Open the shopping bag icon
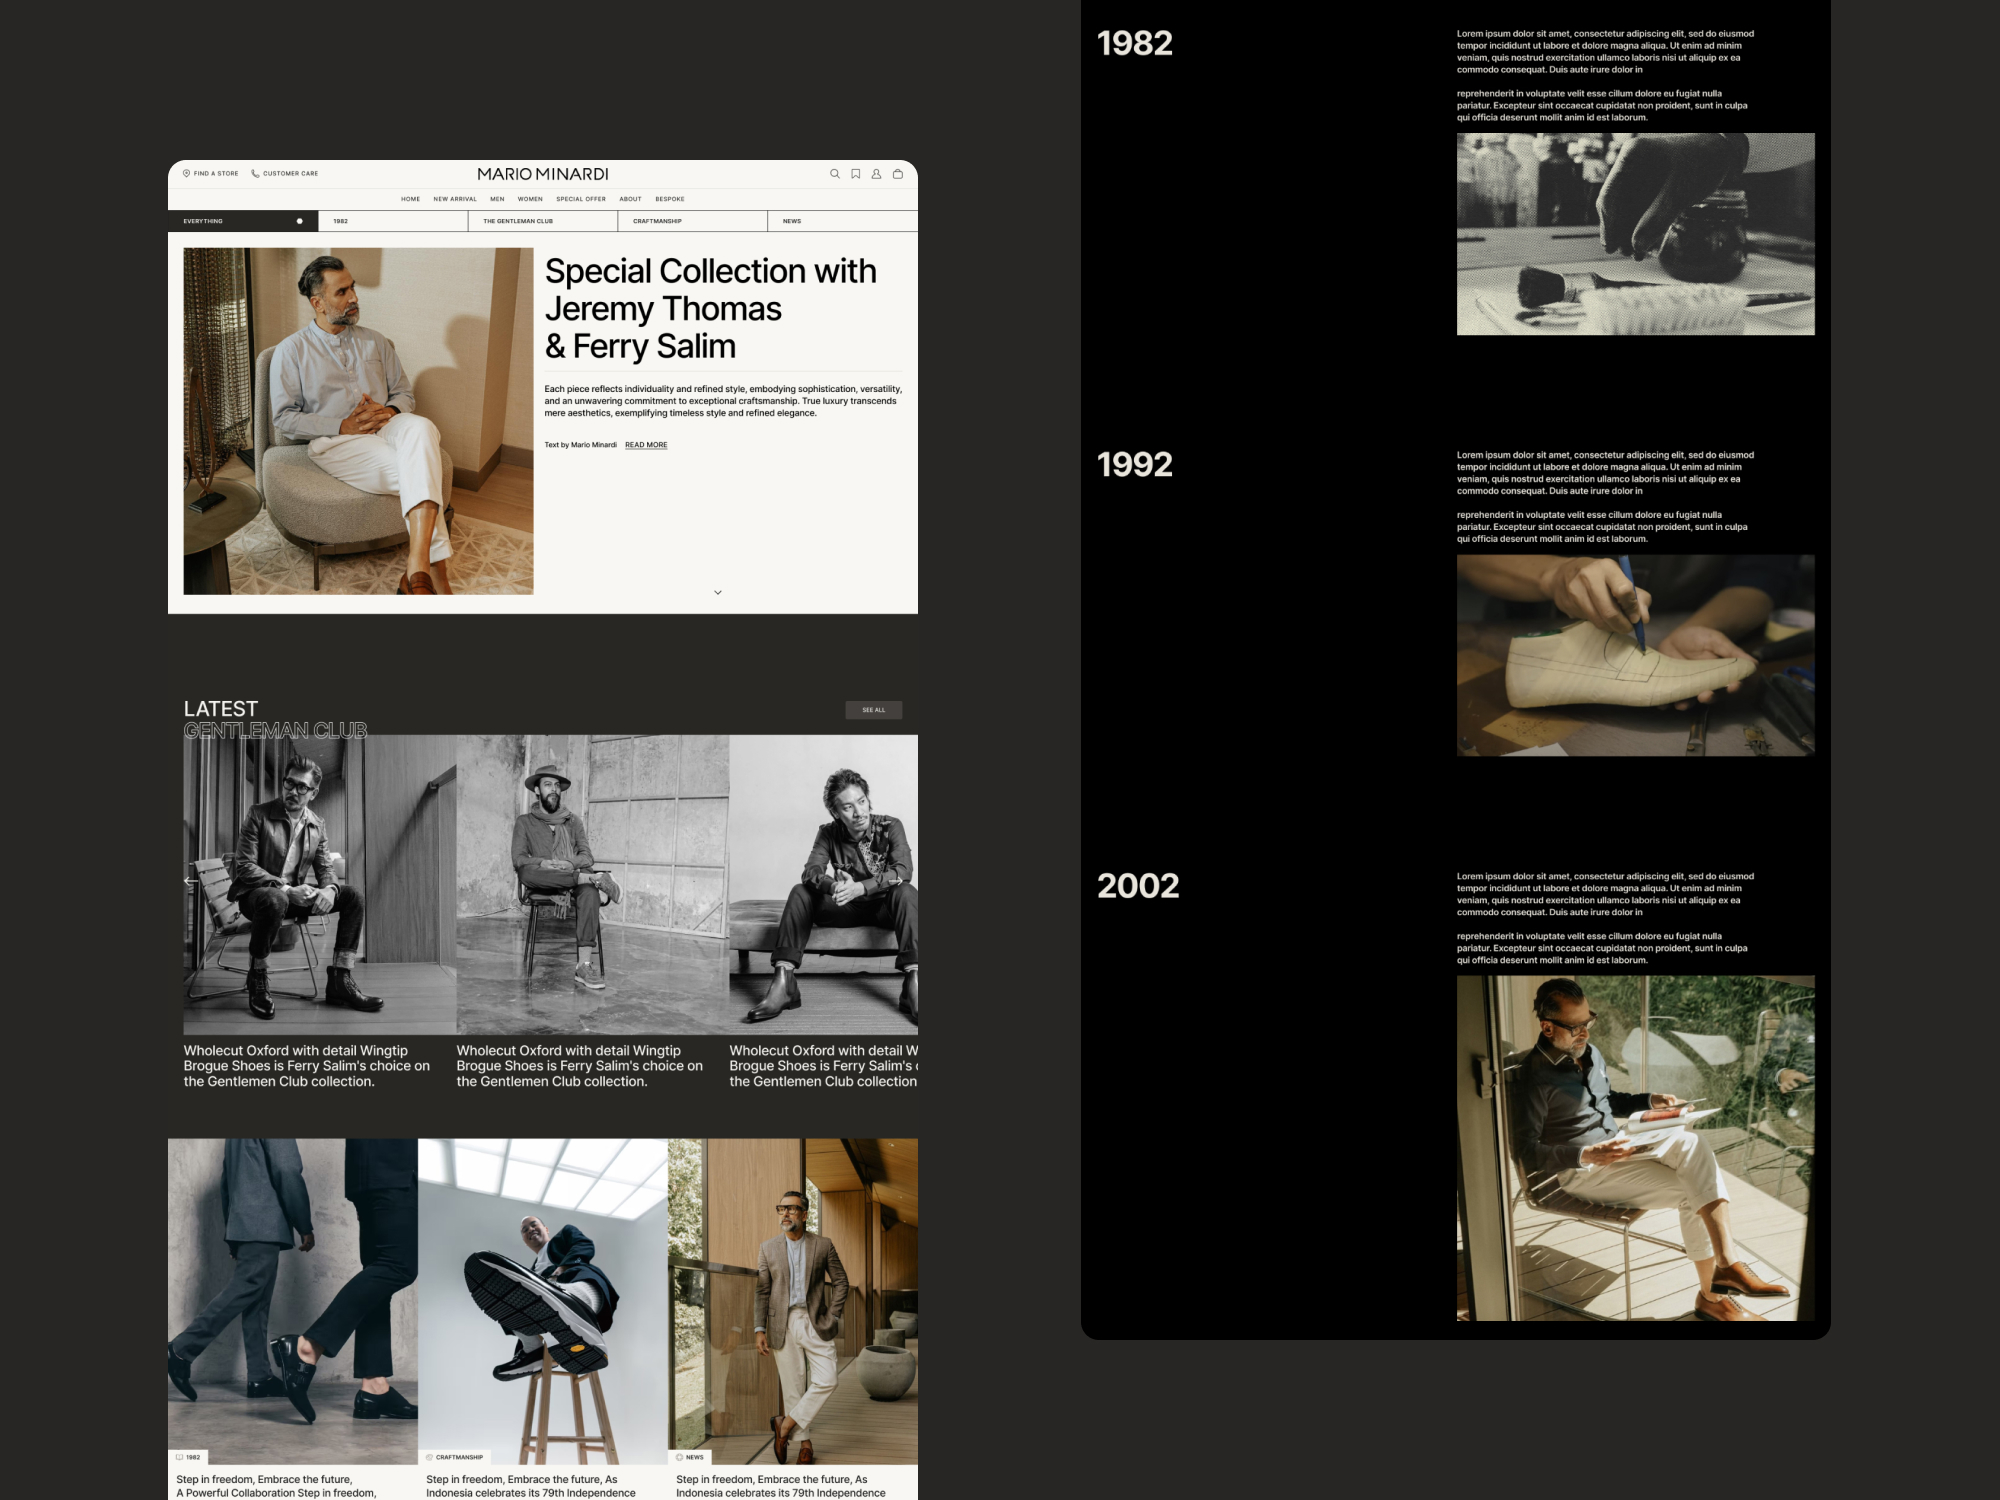Screen dimensions: 2000x1500 point(898,174)
